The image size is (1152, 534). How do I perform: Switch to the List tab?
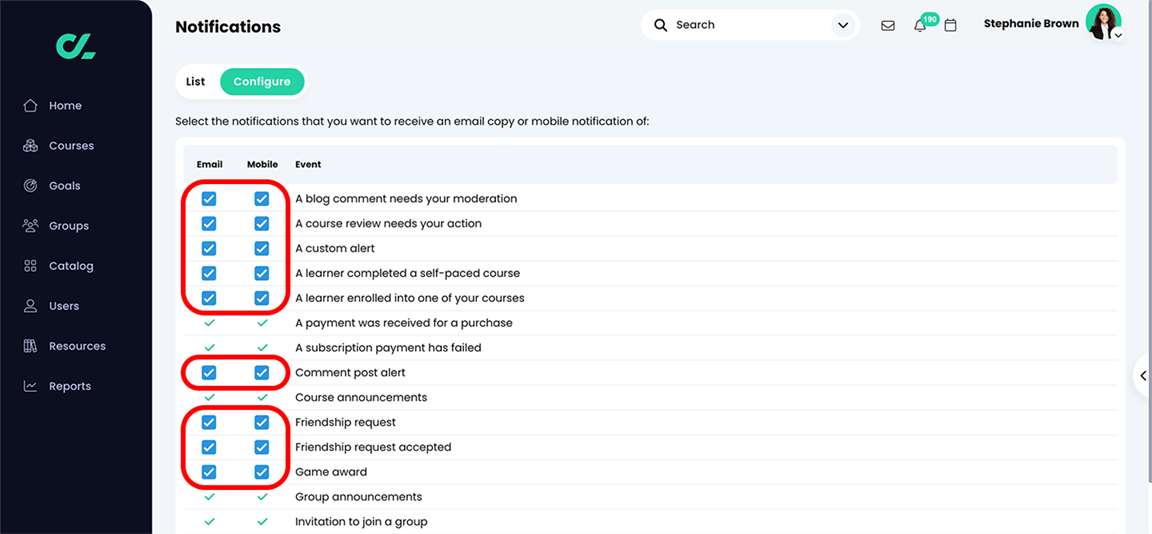(x=196, y=82)
